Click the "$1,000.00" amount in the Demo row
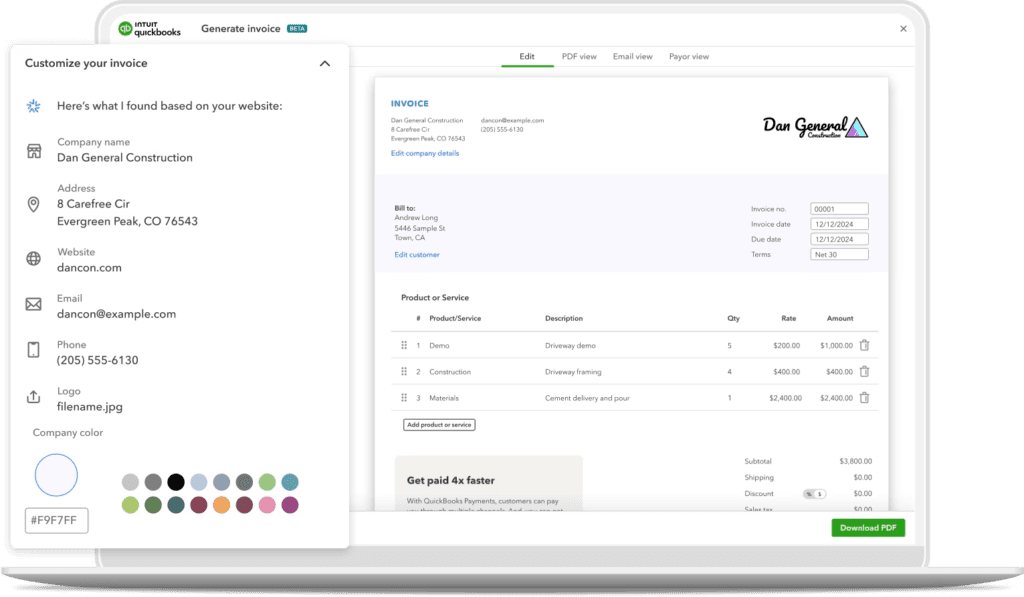The width and height of the screenshot is (1024, 597). 836,346
